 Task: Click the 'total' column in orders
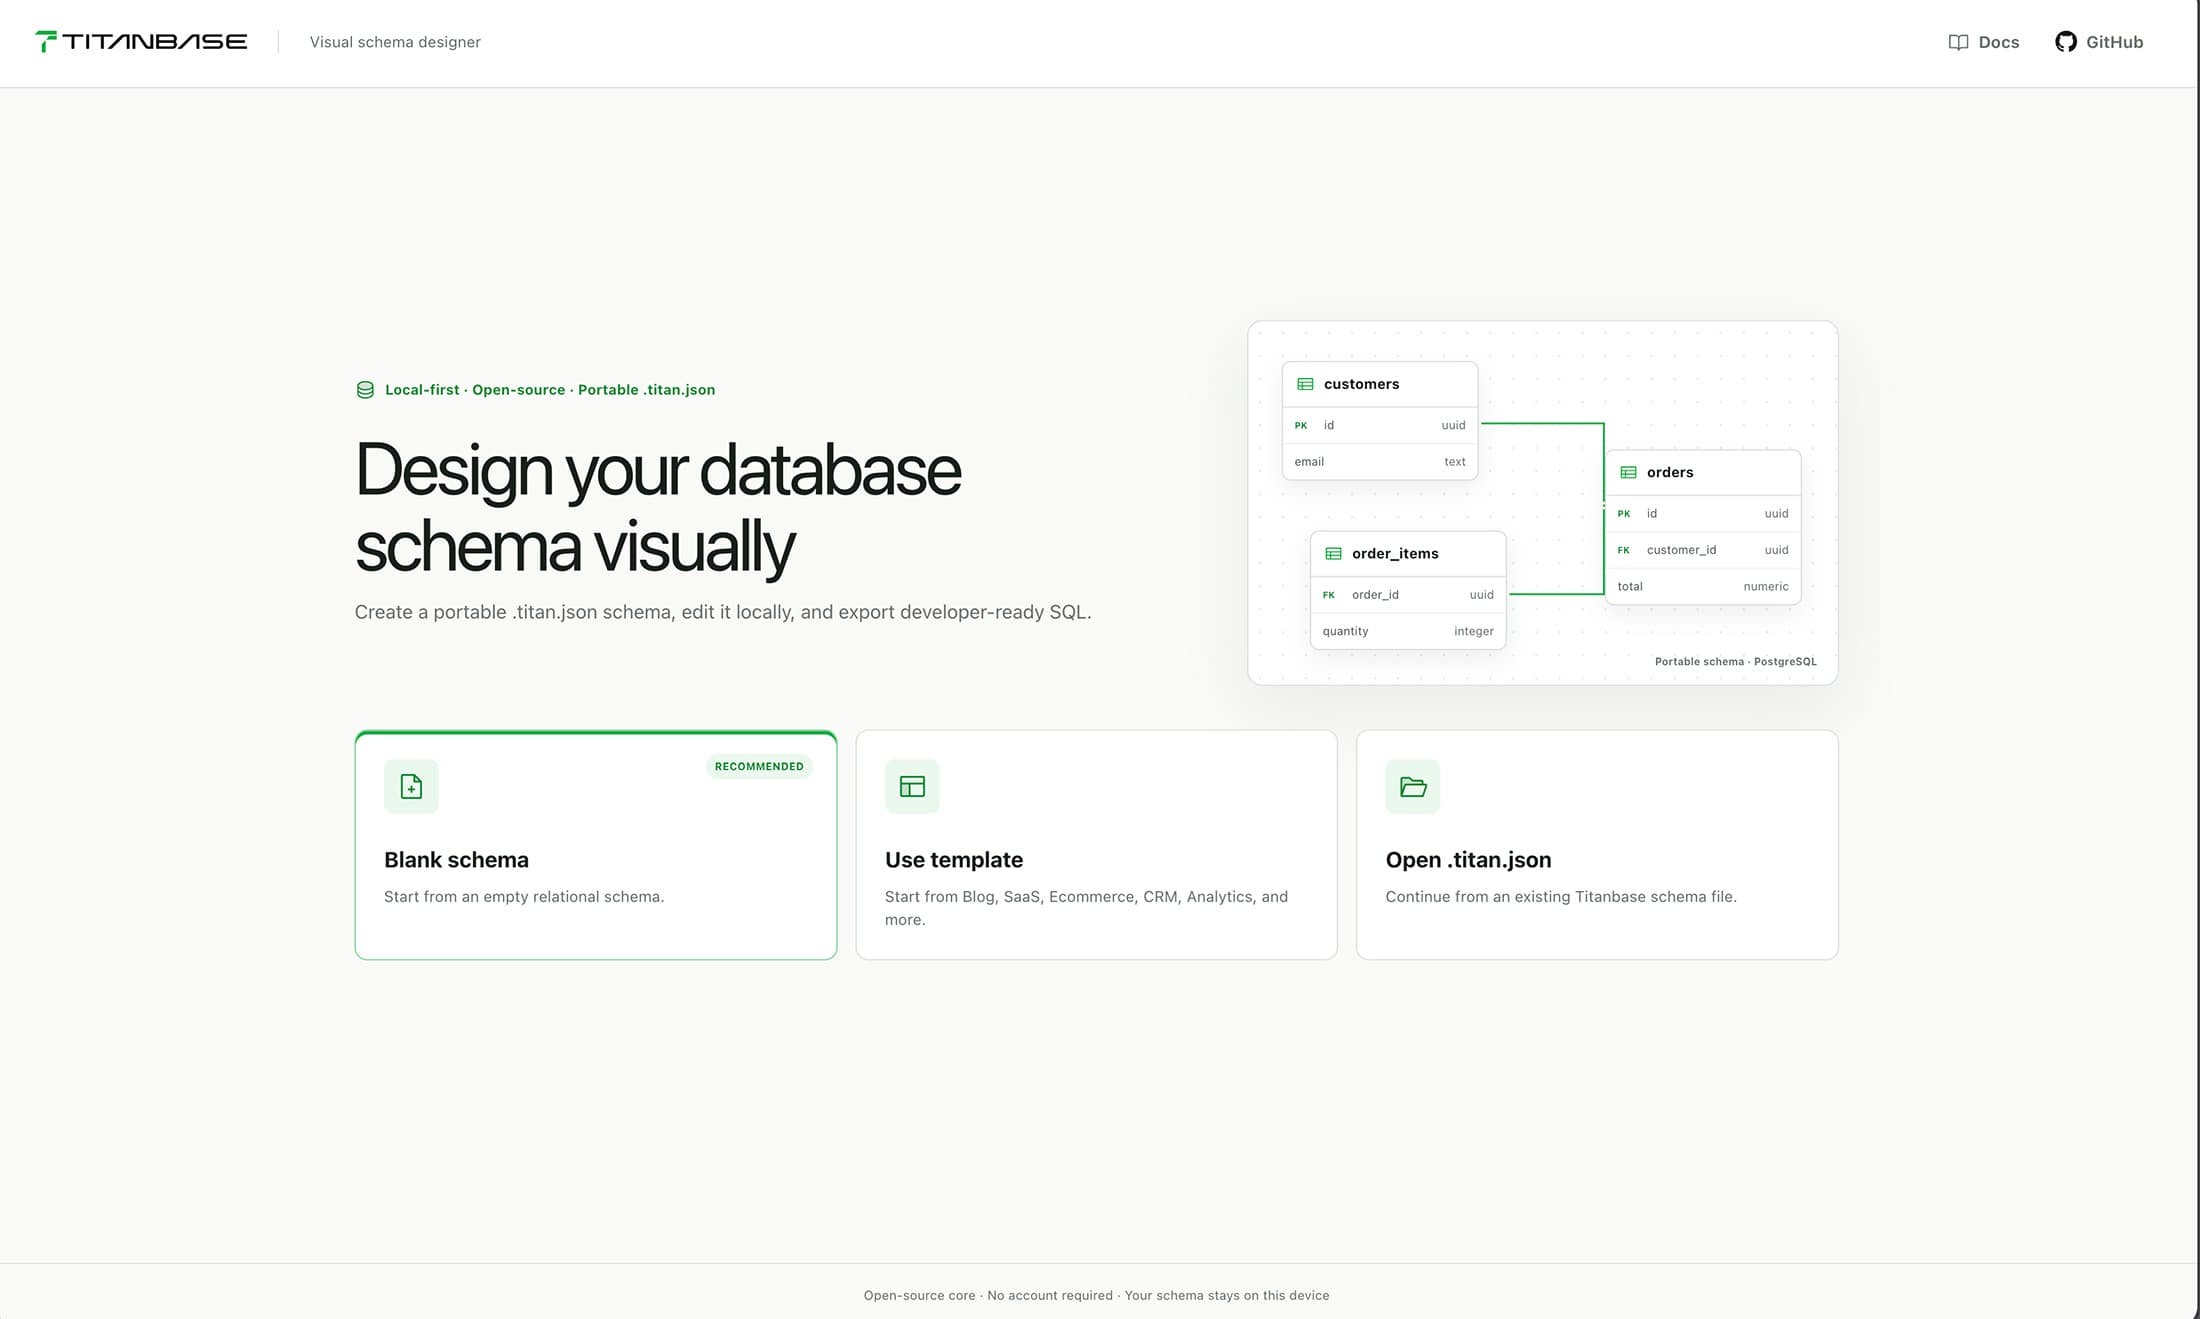pyautogui.click(x=1630, y=587)
